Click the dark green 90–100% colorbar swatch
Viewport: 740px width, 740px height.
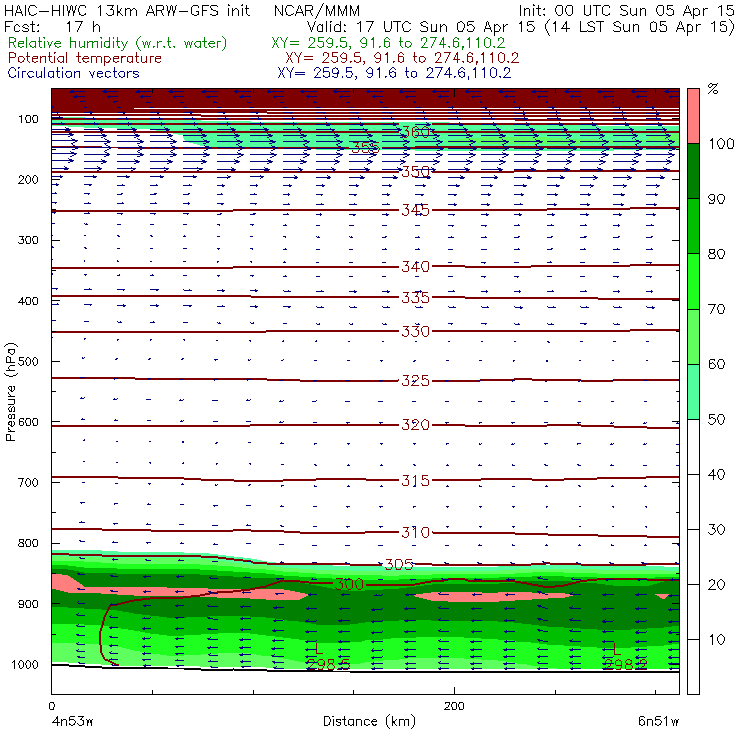pyautogui.click(x=693, y=171)
